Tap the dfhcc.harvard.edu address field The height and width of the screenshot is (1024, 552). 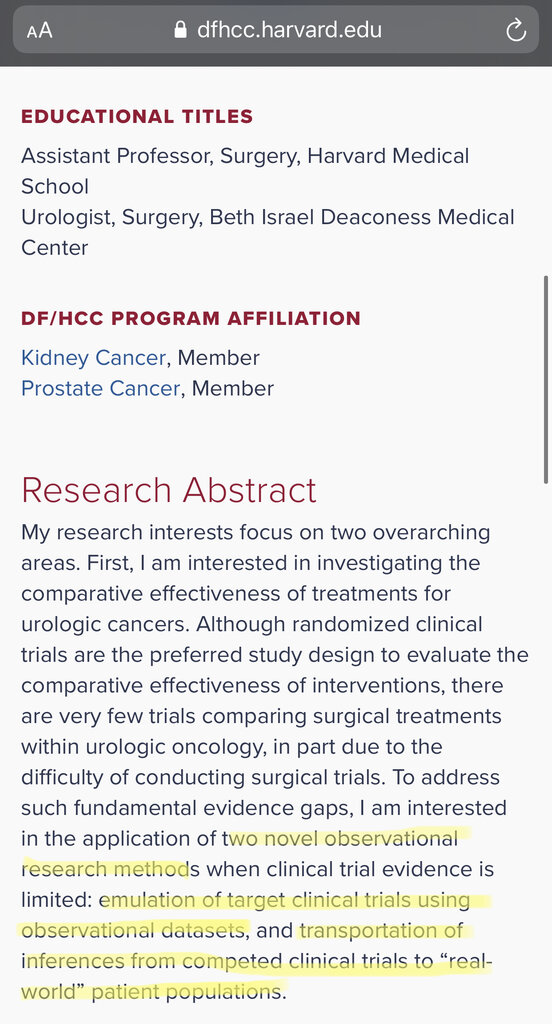[x=276, y=30]
